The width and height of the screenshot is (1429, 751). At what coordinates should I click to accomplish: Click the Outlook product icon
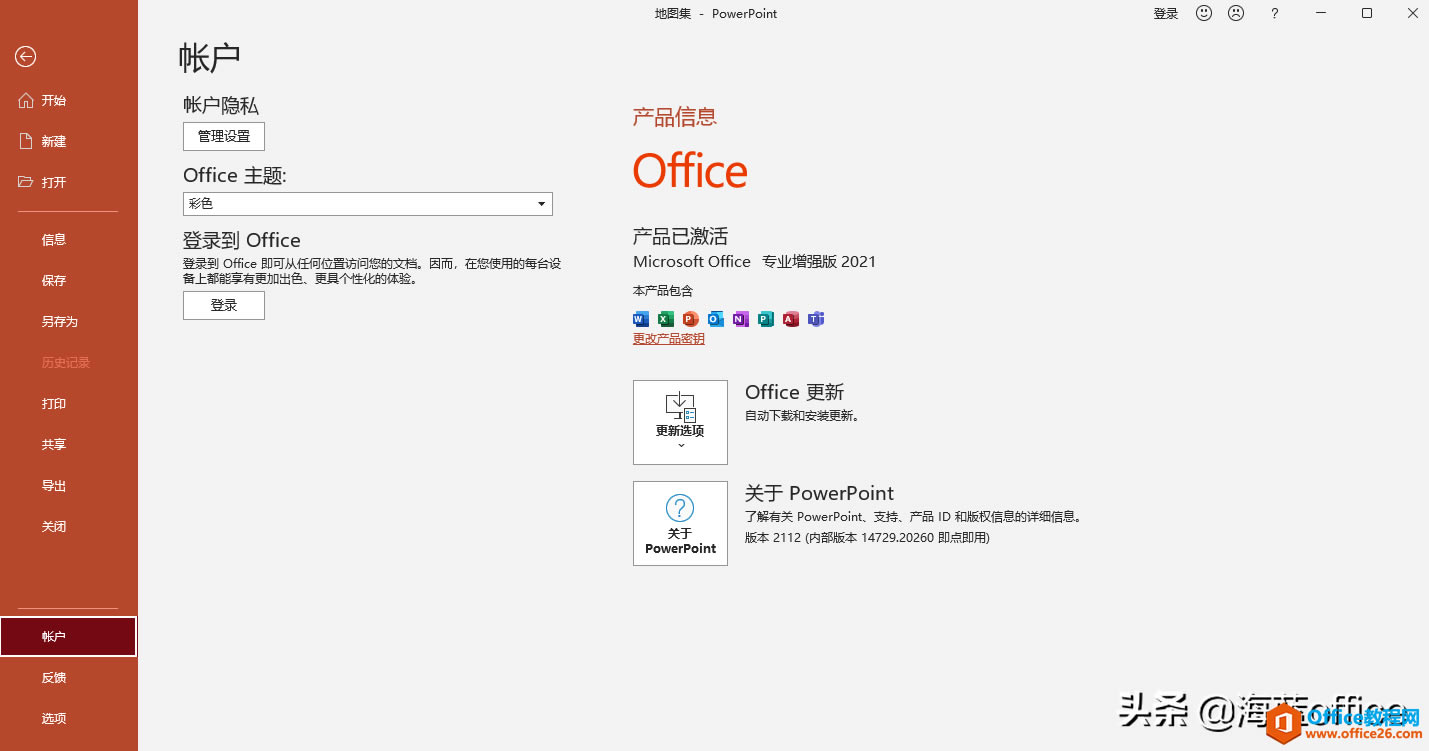click(x=716, y=319)
